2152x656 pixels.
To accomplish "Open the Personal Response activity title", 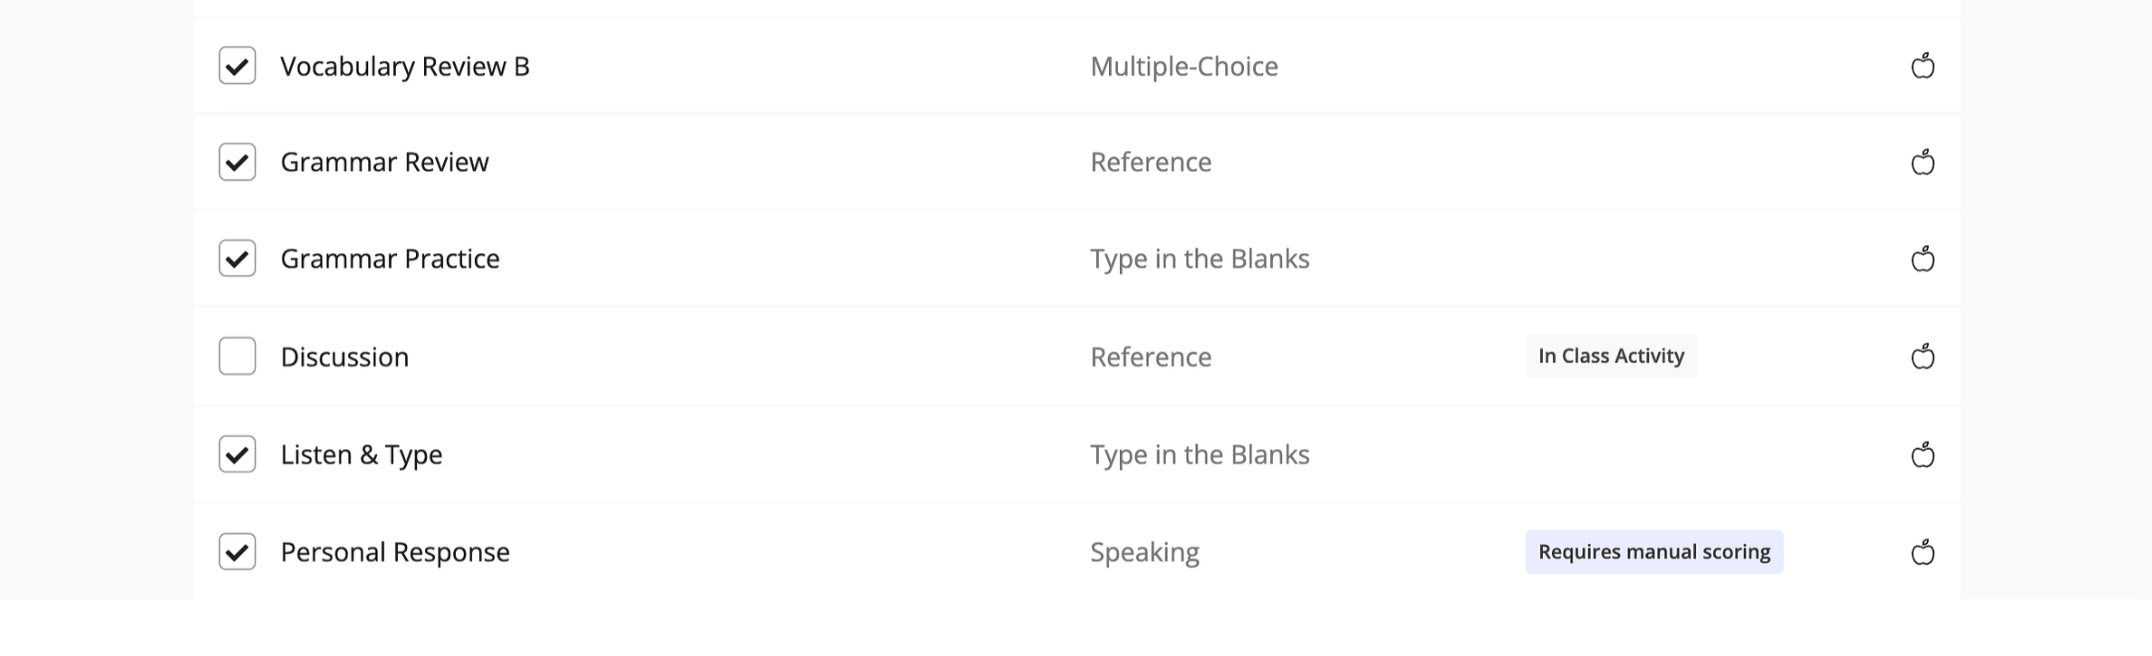I will (x=394, y=553).
